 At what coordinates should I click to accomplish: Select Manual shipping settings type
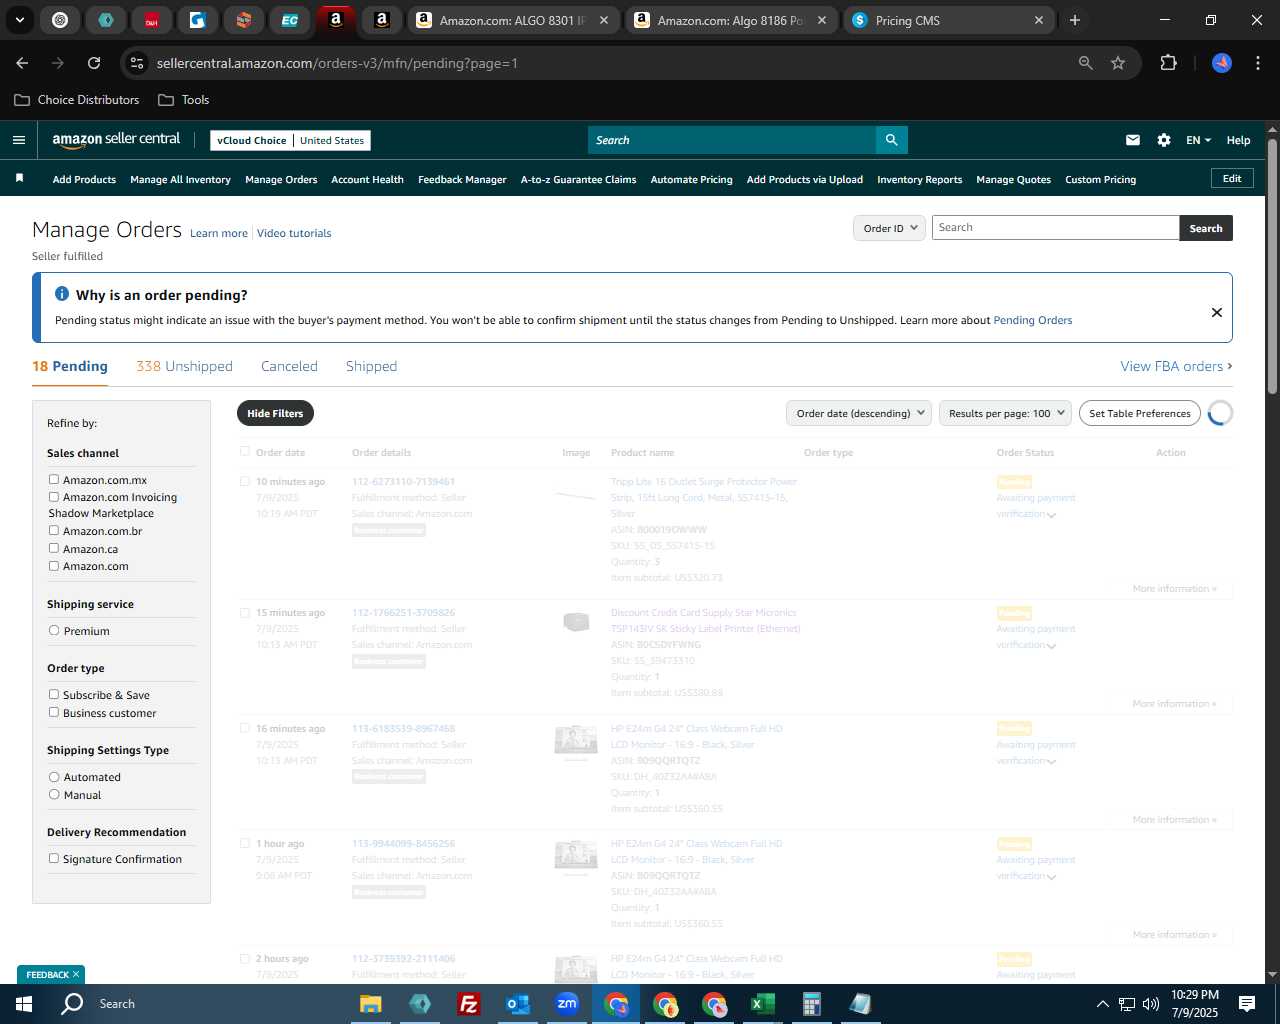click(x=54, y=795)
